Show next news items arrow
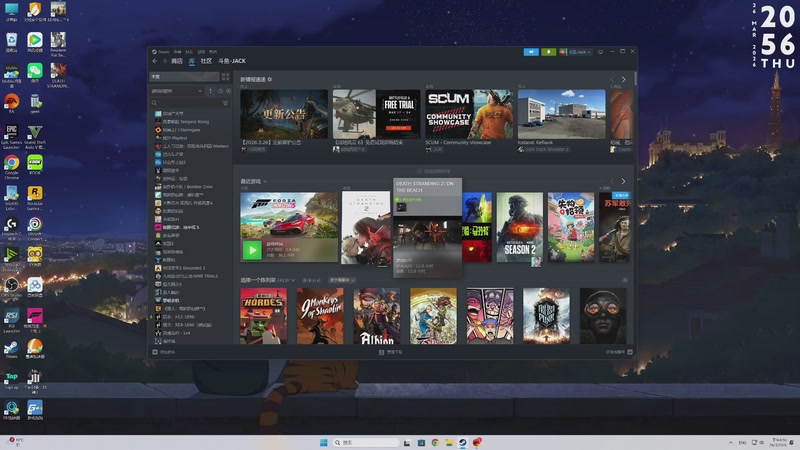Screen dimensions: 800x450 623,80
